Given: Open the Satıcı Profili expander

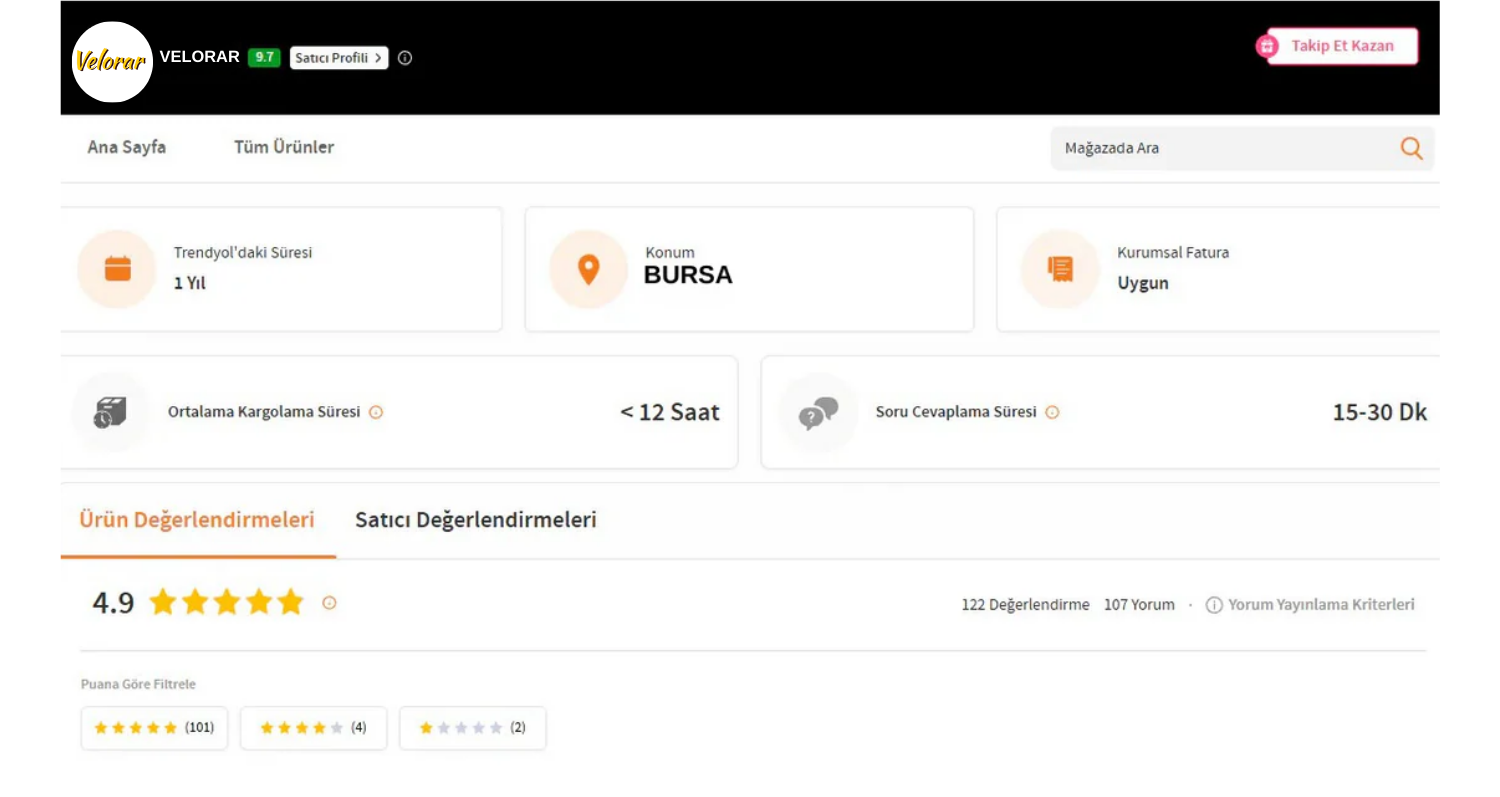Looking at the screenshot, I should [x=338, y=58].
